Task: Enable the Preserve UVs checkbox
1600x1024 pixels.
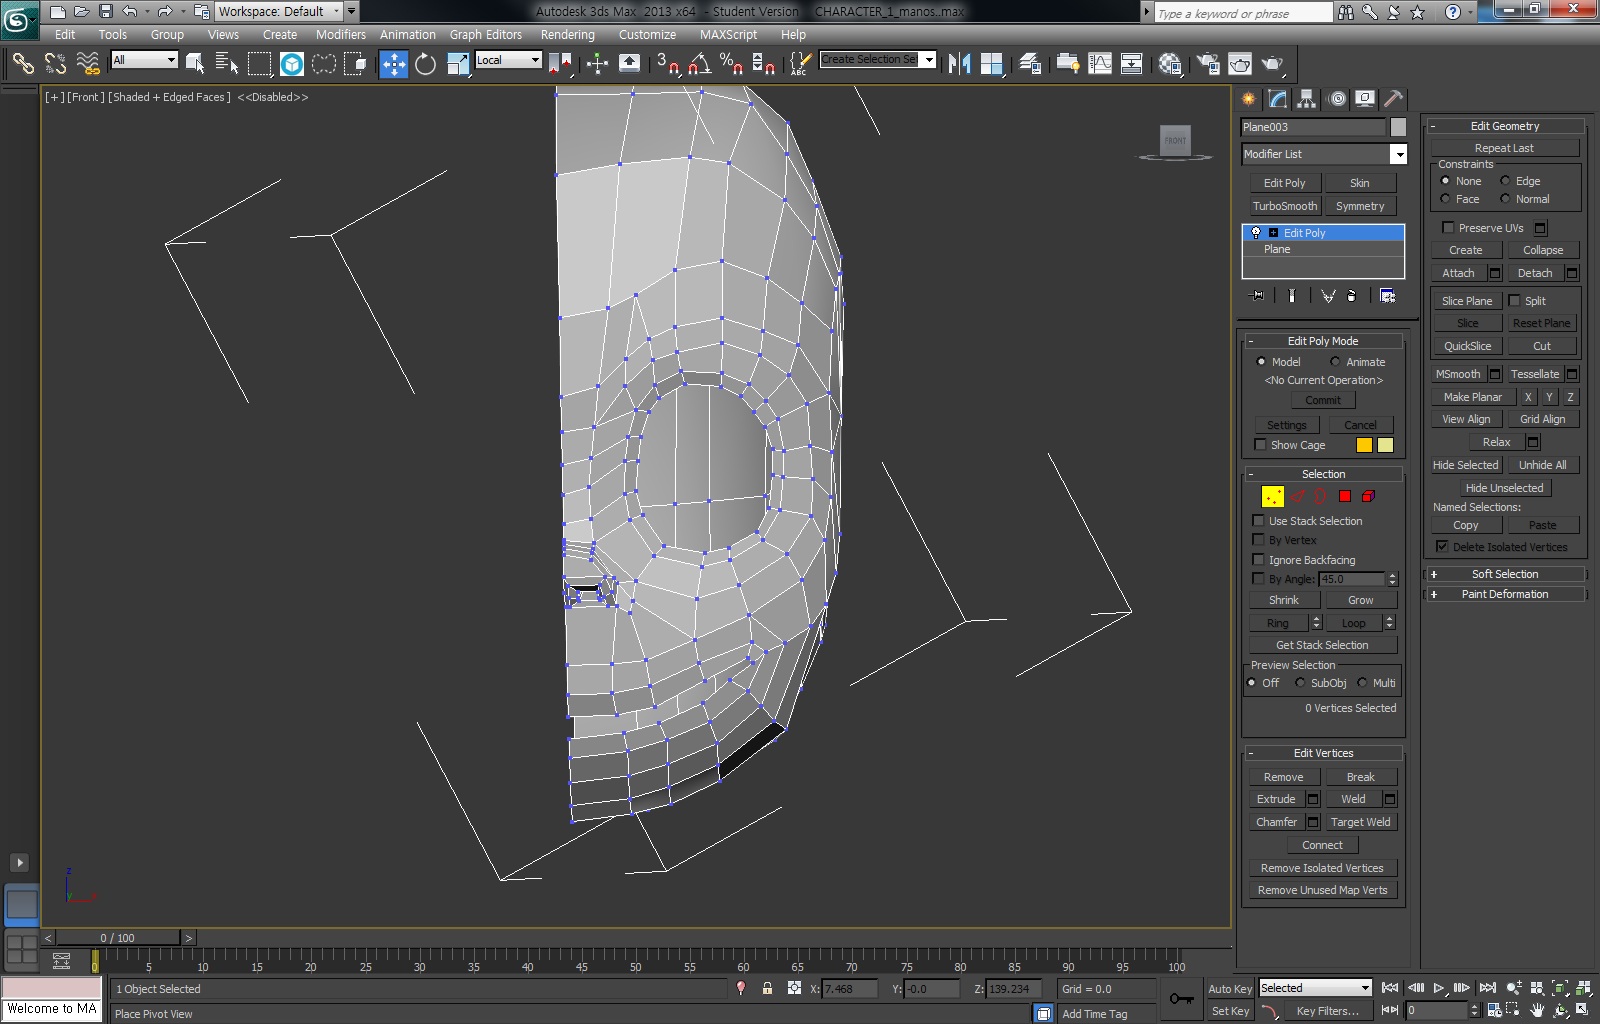Action: click(1448, 228)
